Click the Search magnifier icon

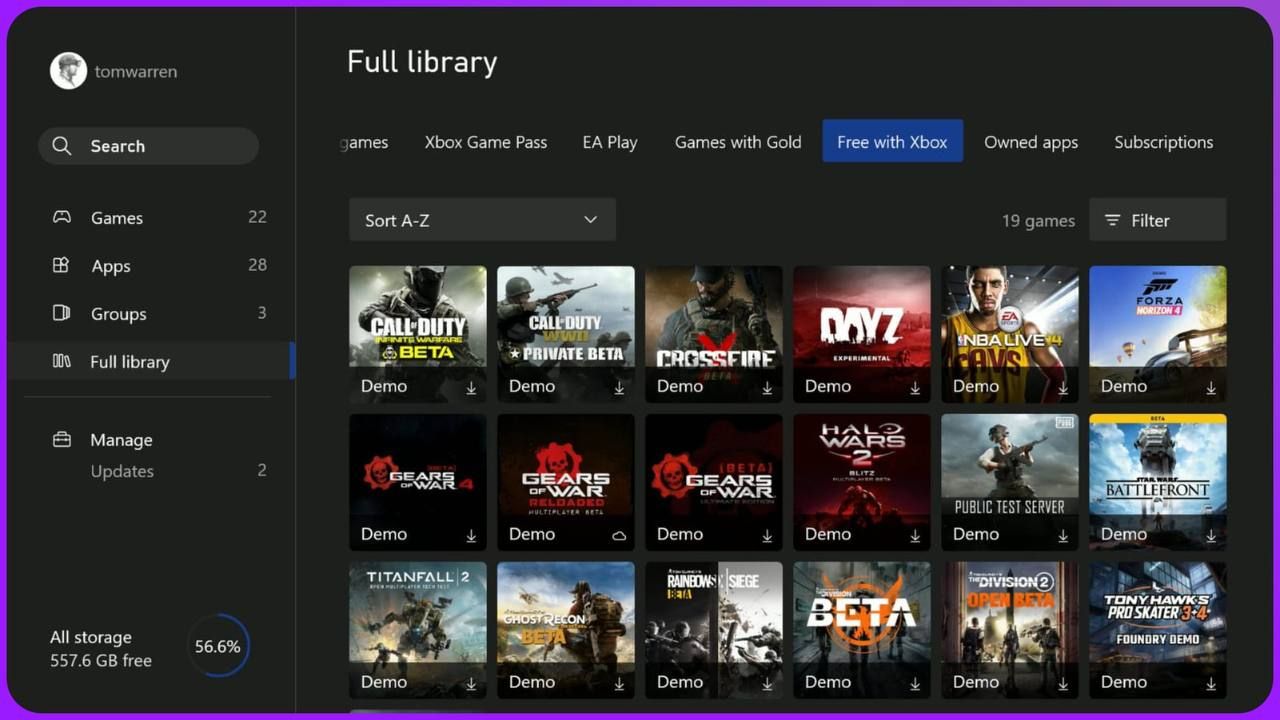click(x=61, y=145)
